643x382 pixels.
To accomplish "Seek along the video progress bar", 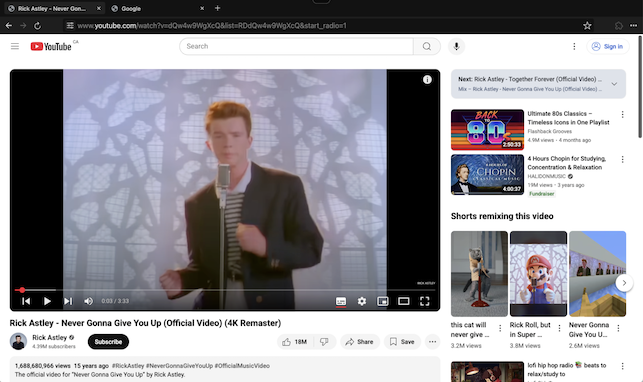I will pyautogui.click(x=225, y=290).
